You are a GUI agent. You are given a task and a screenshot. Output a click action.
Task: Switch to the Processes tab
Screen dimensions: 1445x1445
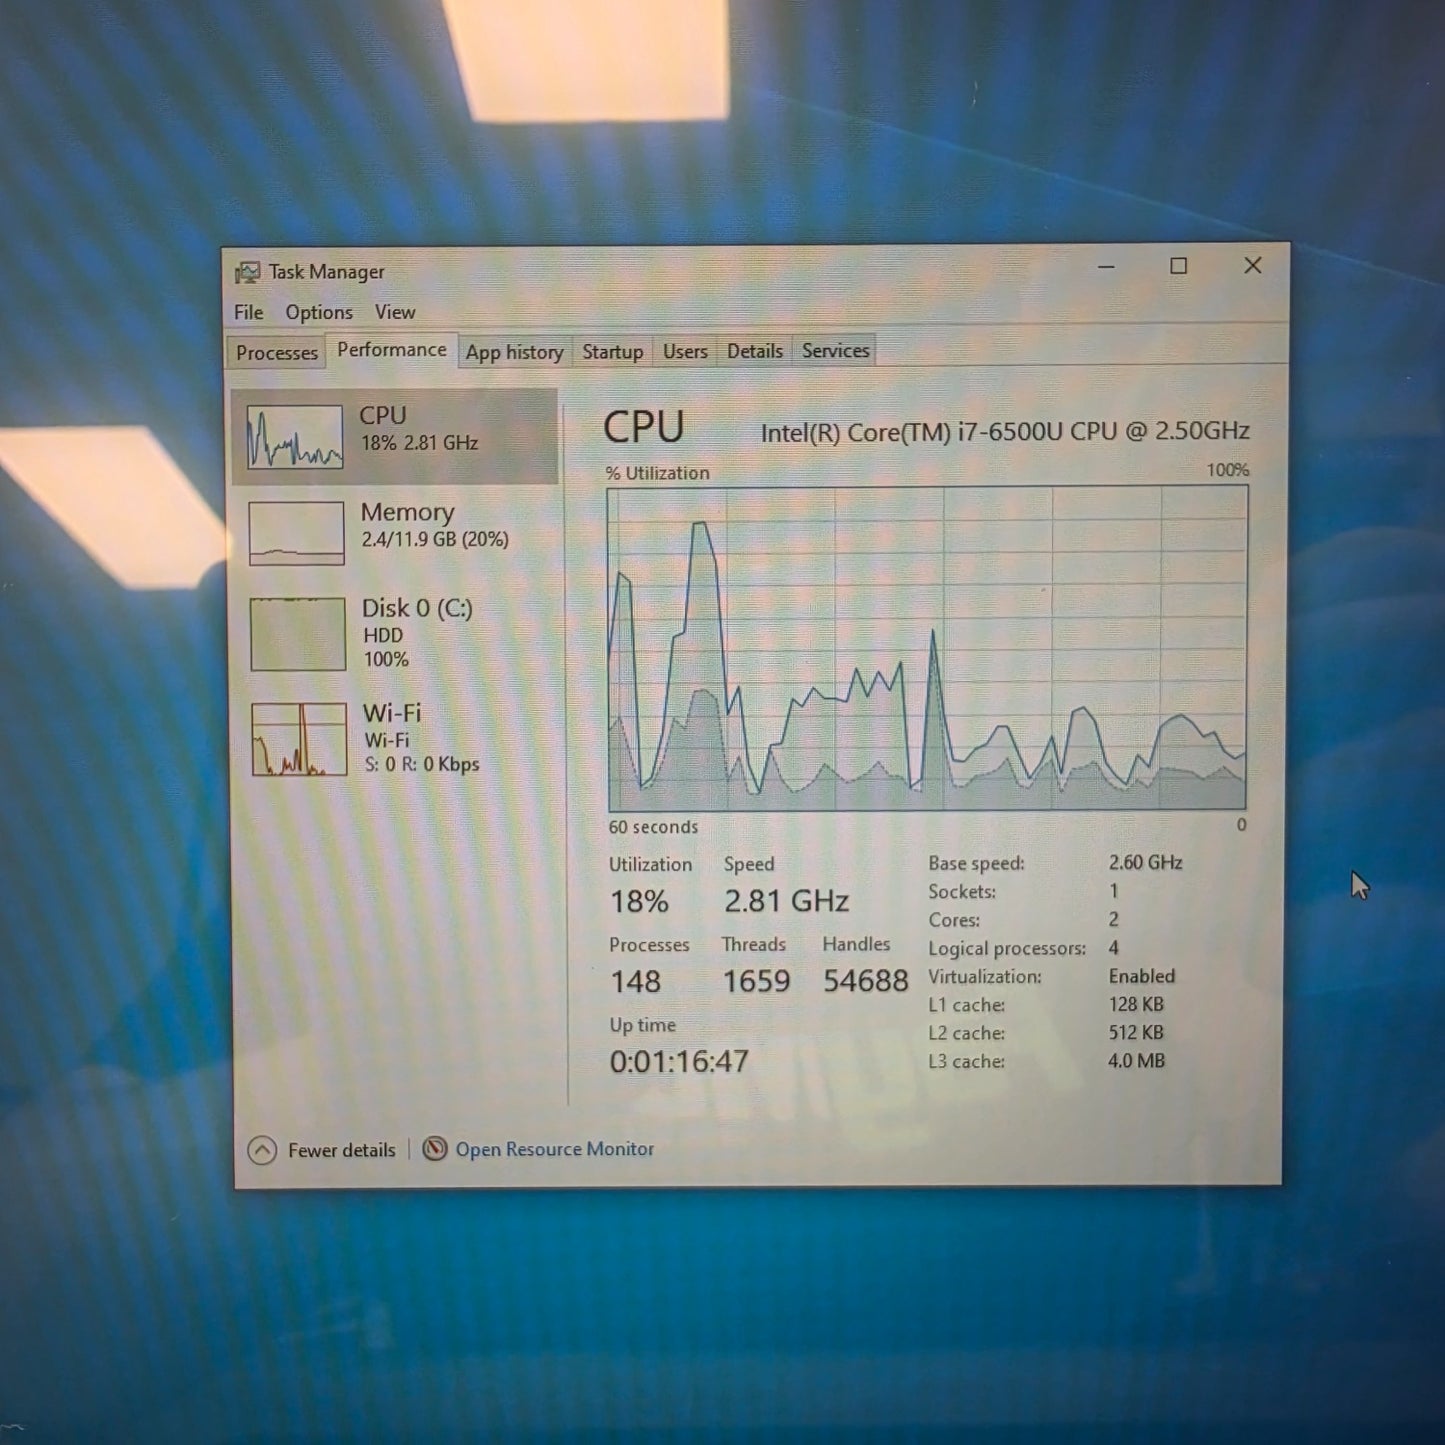tap(277, 353)
